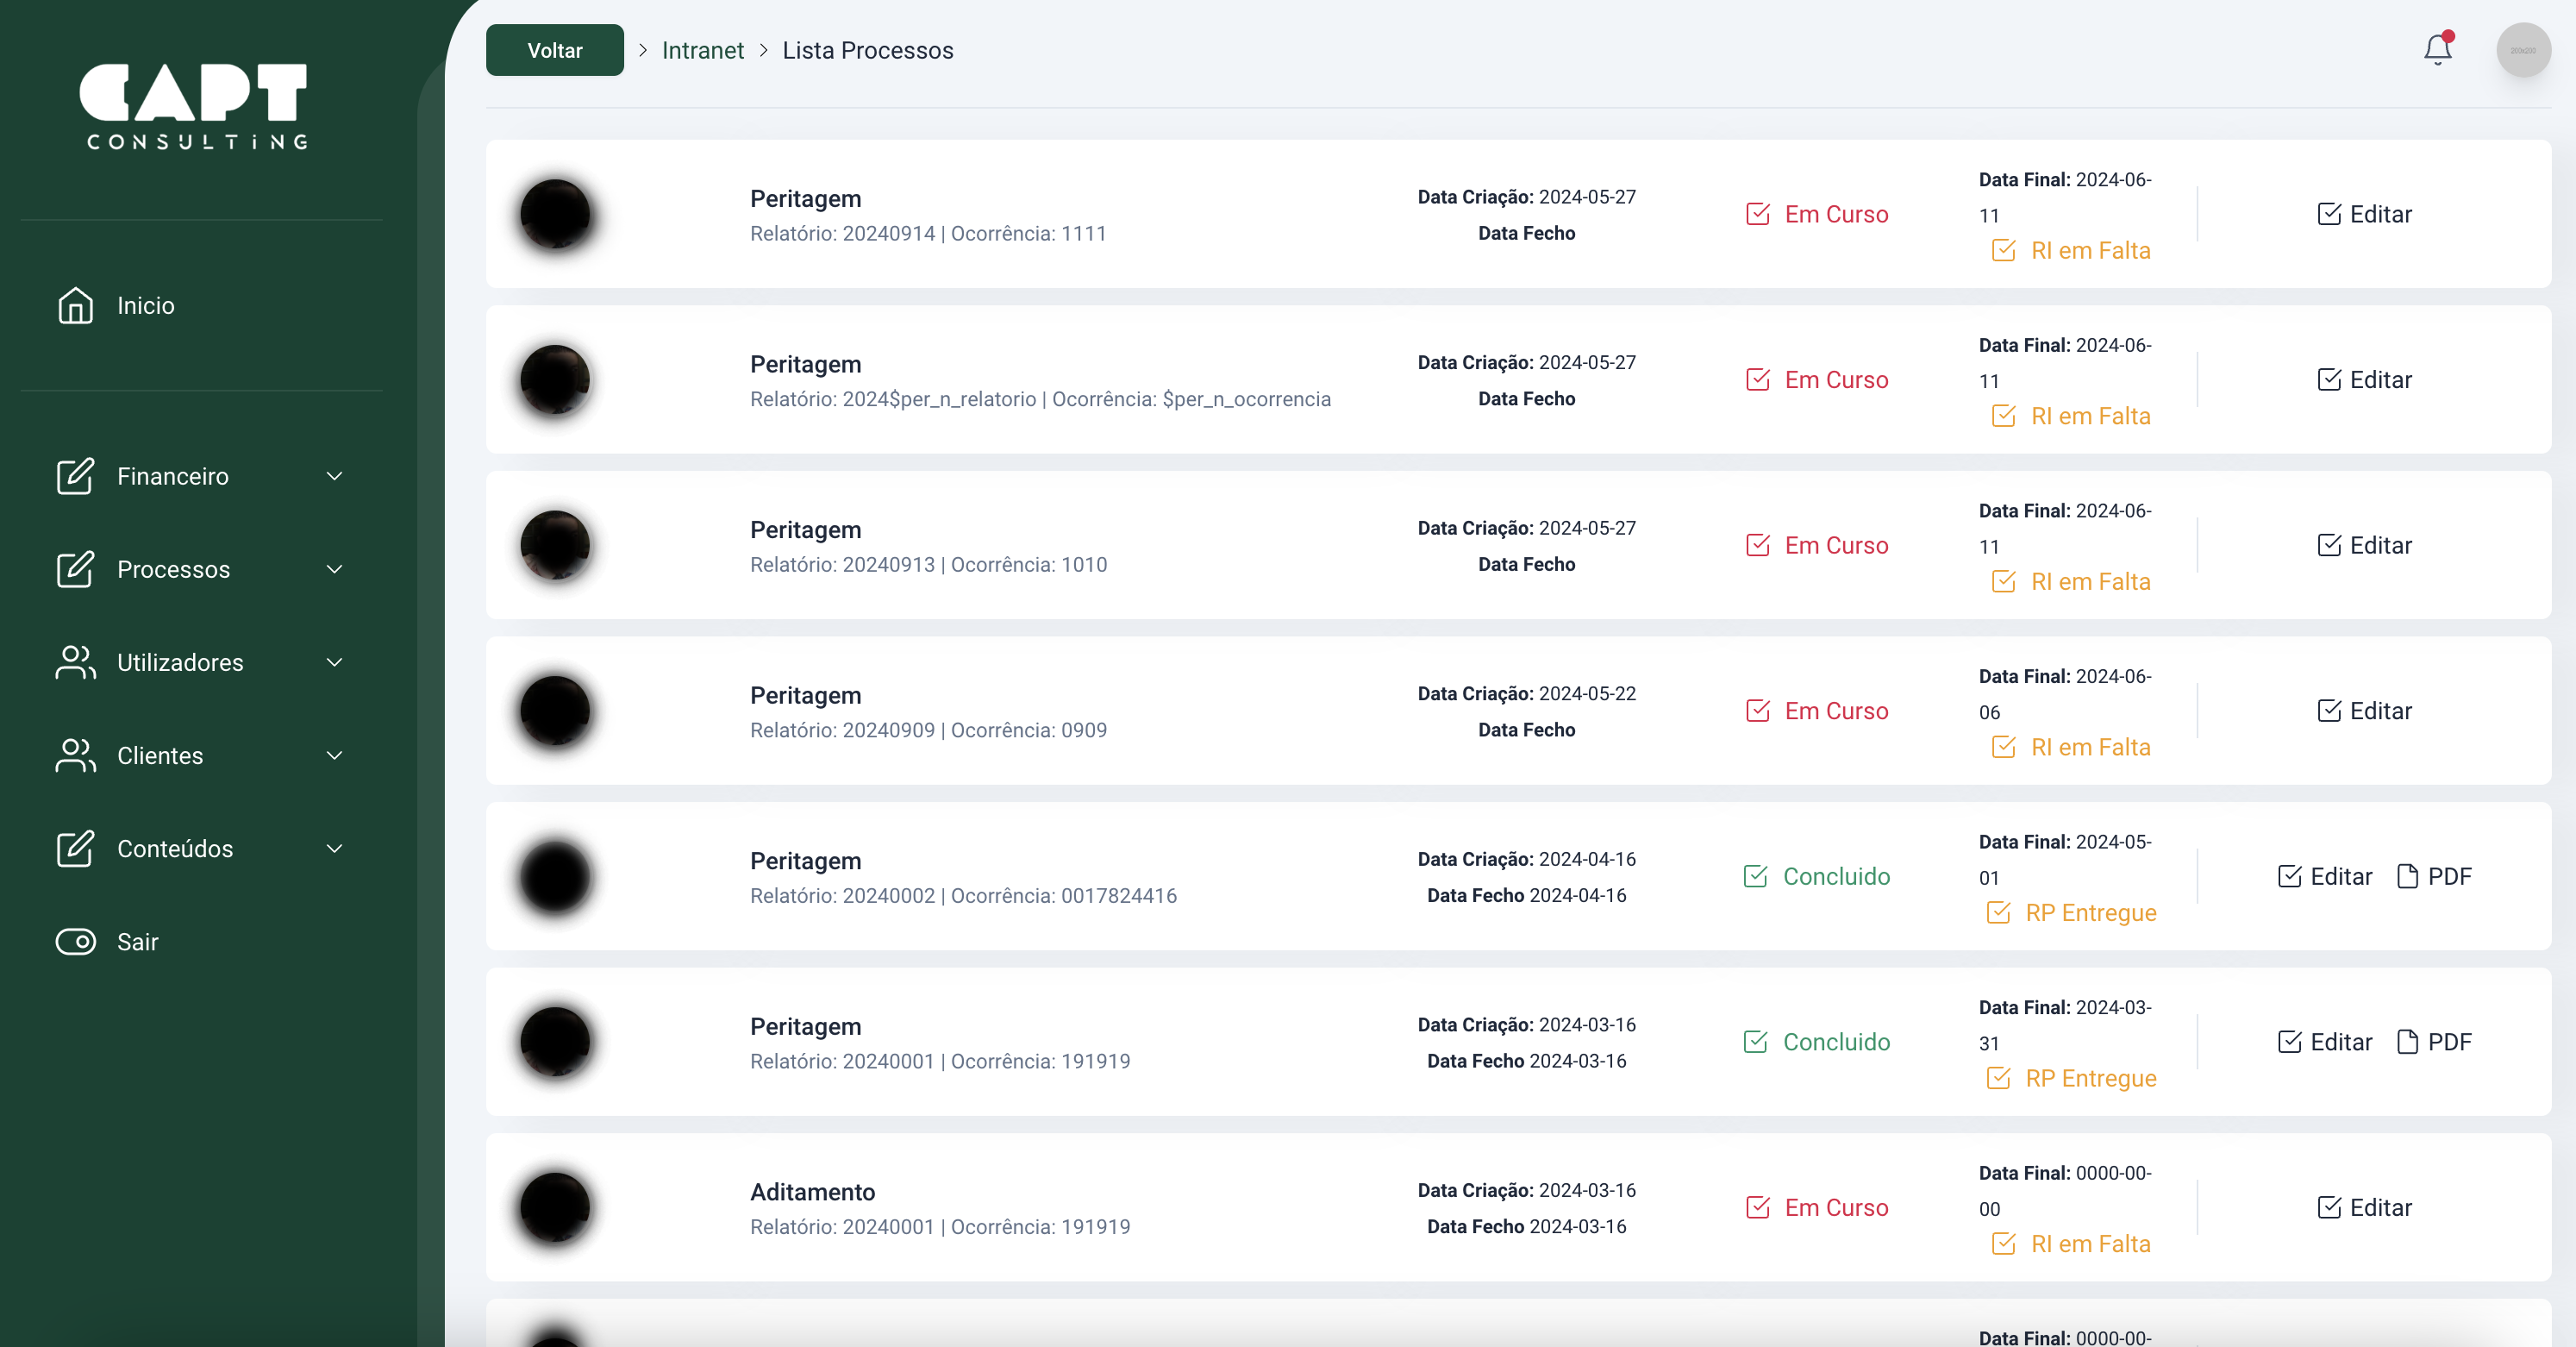The height and width of the screenshot is (1347, 2576).
Task: Click RP Entregue icon for Ocorrência 0017824416
Action: coord(1998,913)
